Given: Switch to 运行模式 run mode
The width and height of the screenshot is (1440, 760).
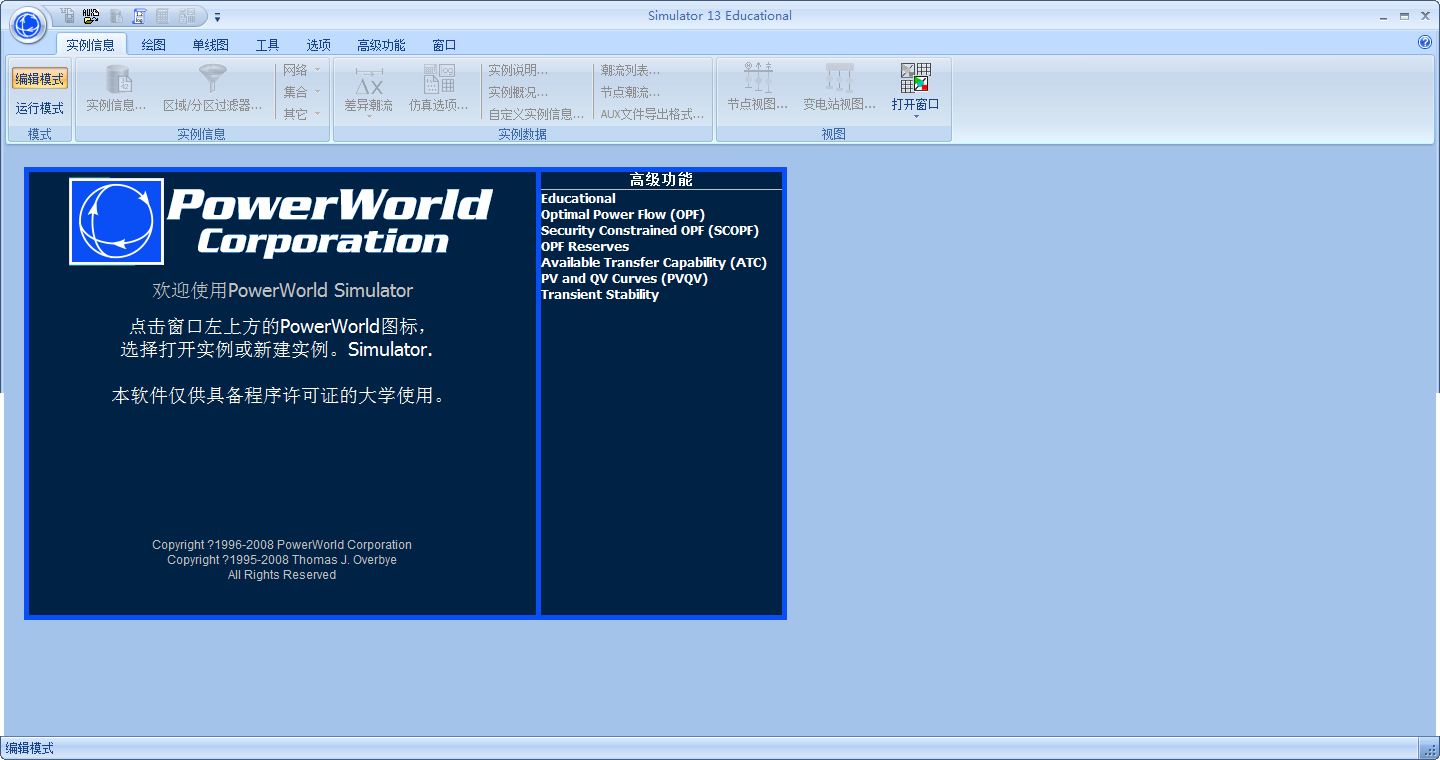Looking at the screenshot, I should pos(40,108).
